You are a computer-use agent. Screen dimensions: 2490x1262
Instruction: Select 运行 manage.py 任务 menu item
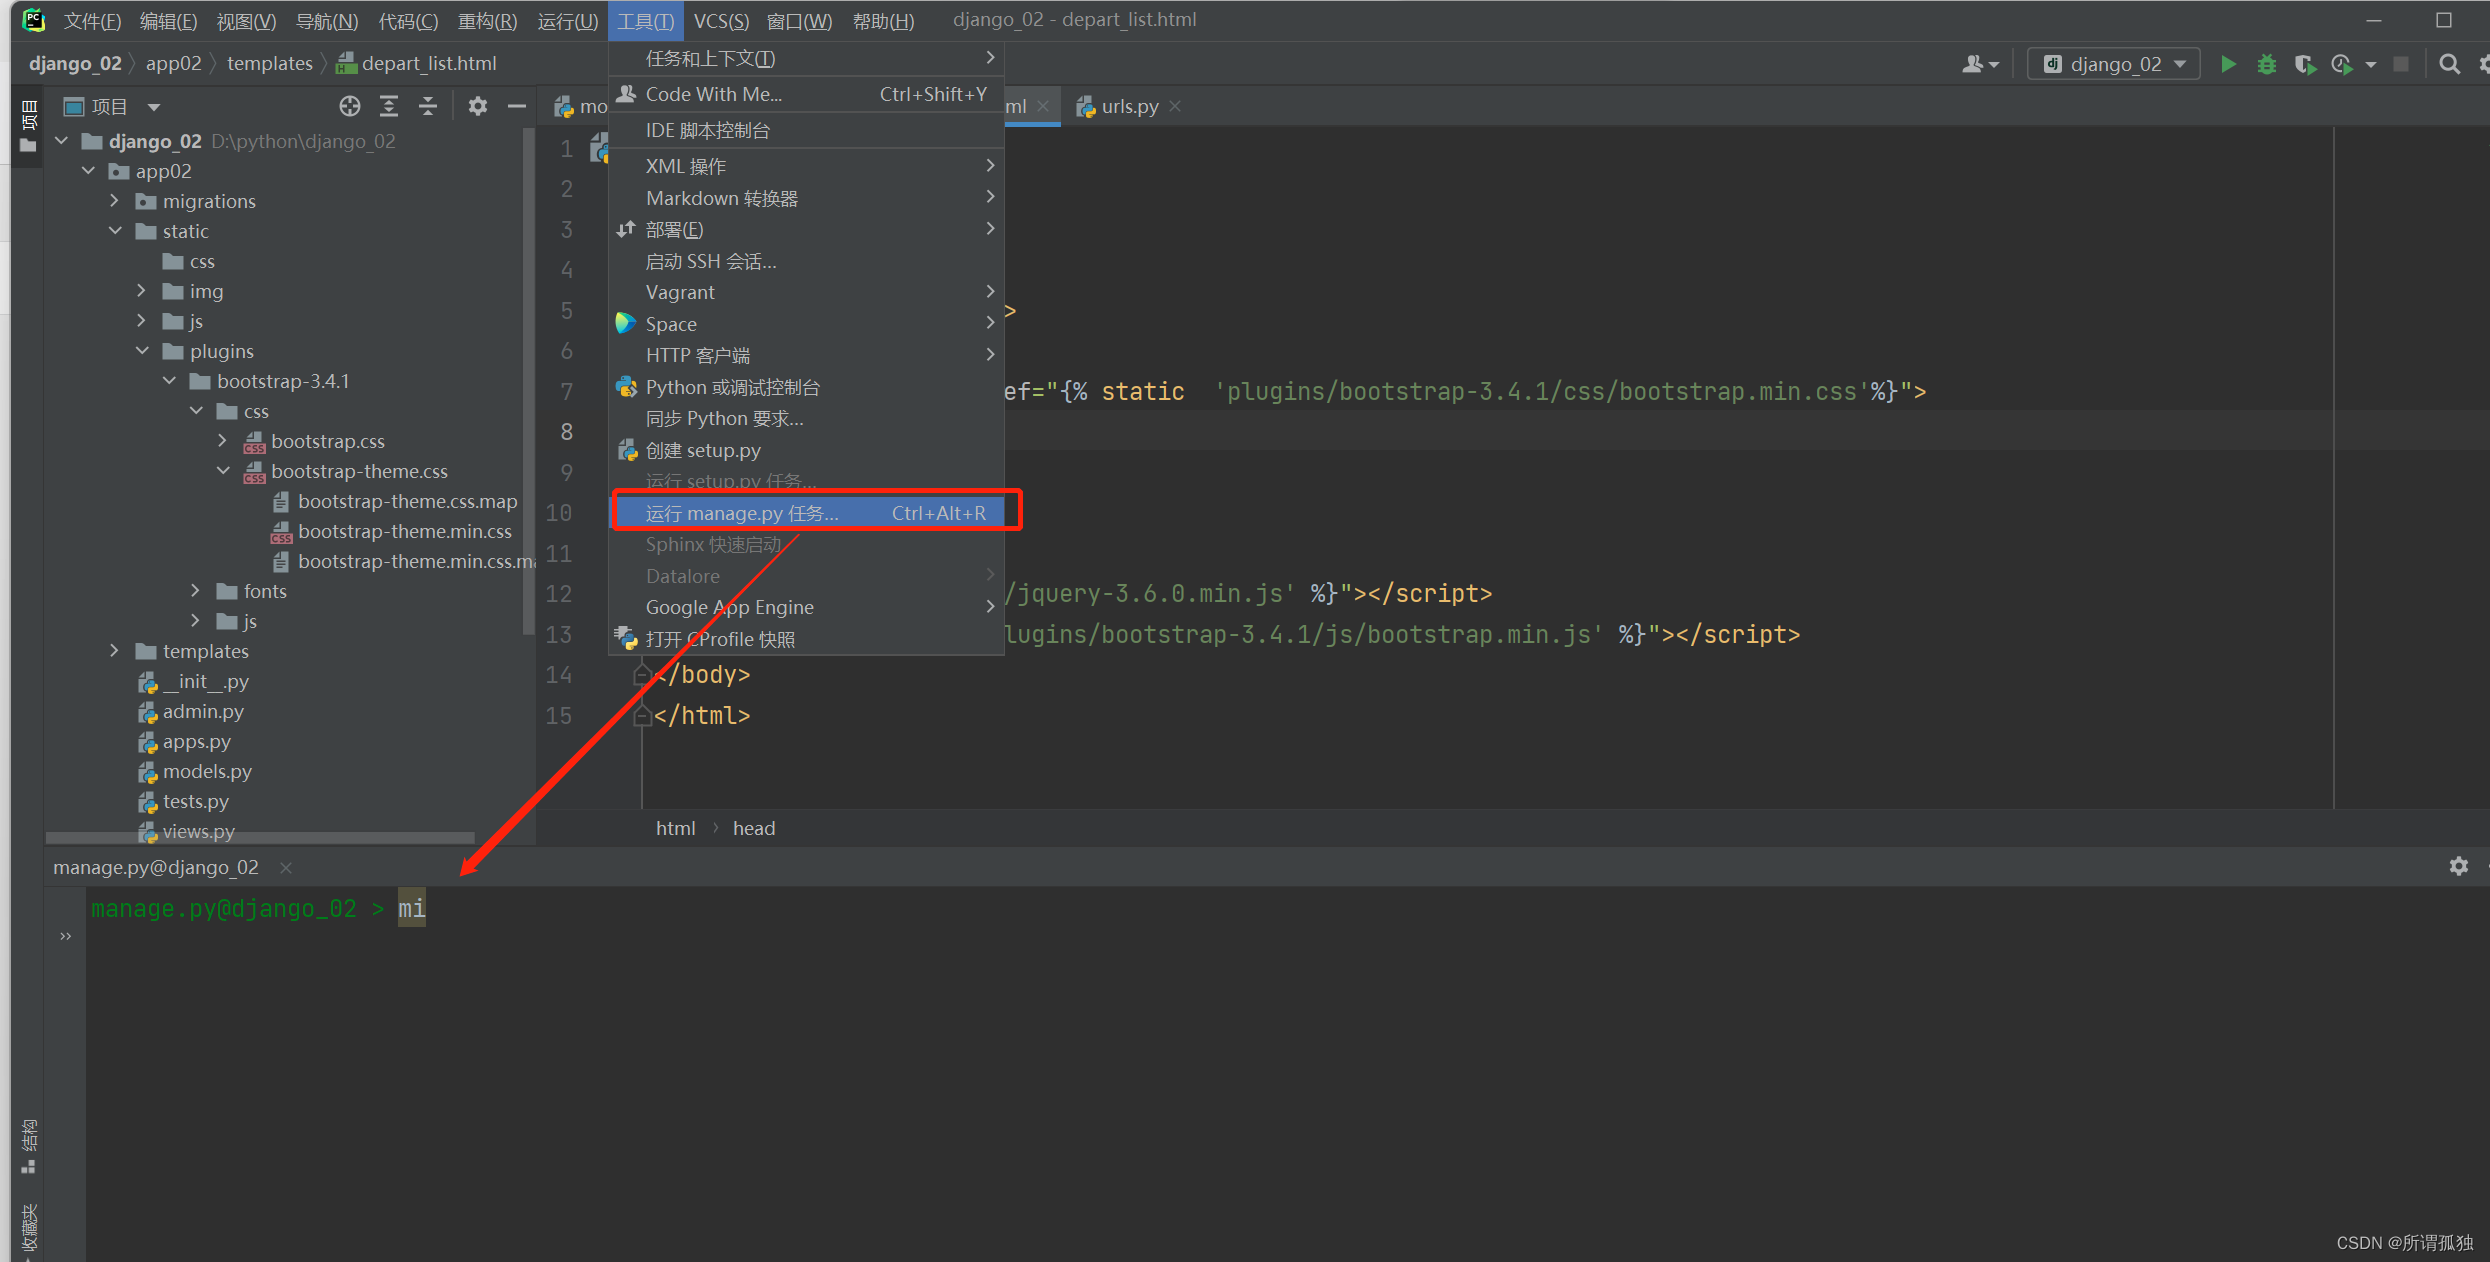(811, 512)
